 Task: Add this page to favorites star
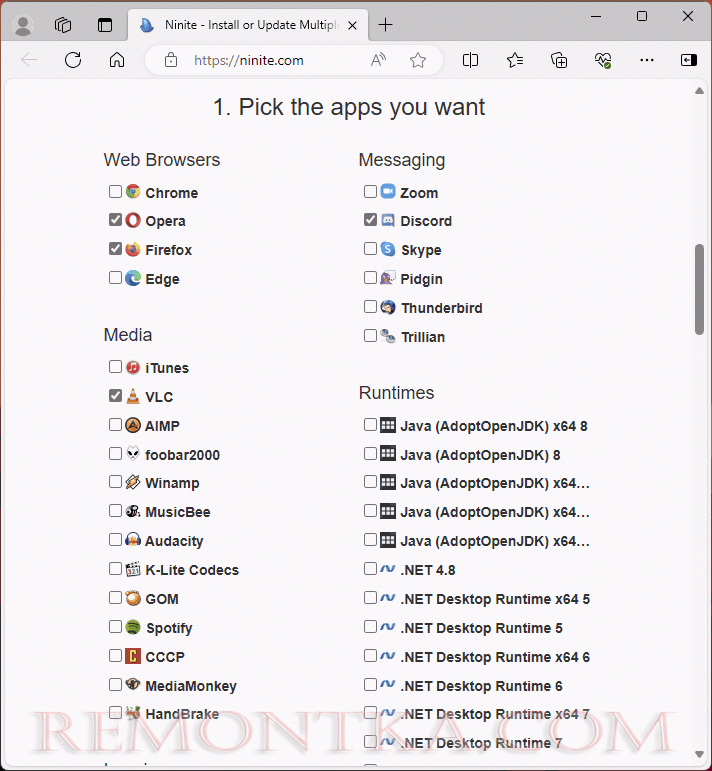(418, 60)
